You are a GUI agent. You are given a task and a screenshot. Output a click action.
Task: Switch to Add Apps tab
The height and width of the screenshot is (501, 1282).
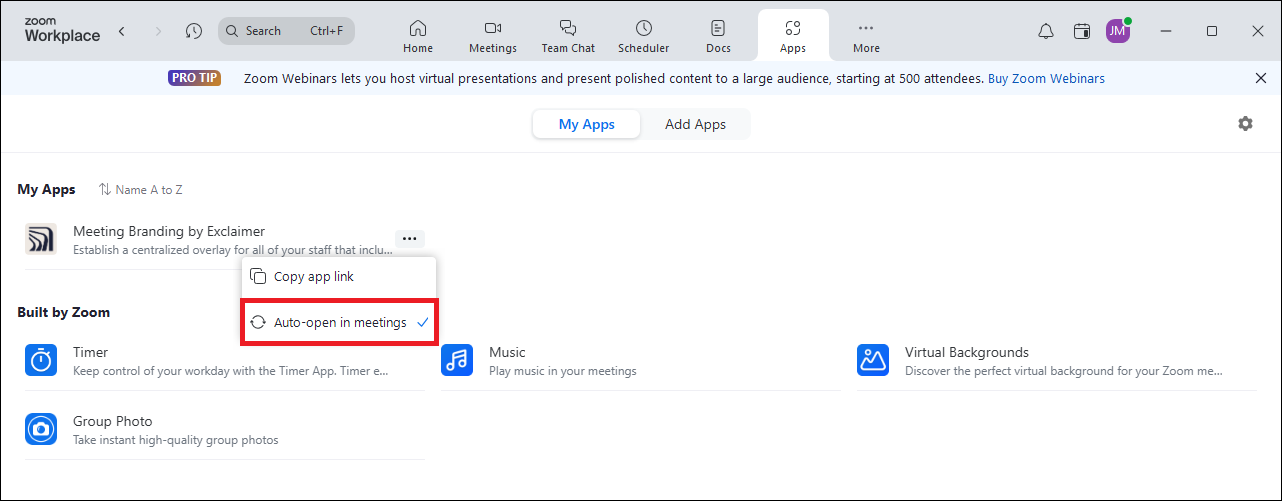click(x=696, y=125)
